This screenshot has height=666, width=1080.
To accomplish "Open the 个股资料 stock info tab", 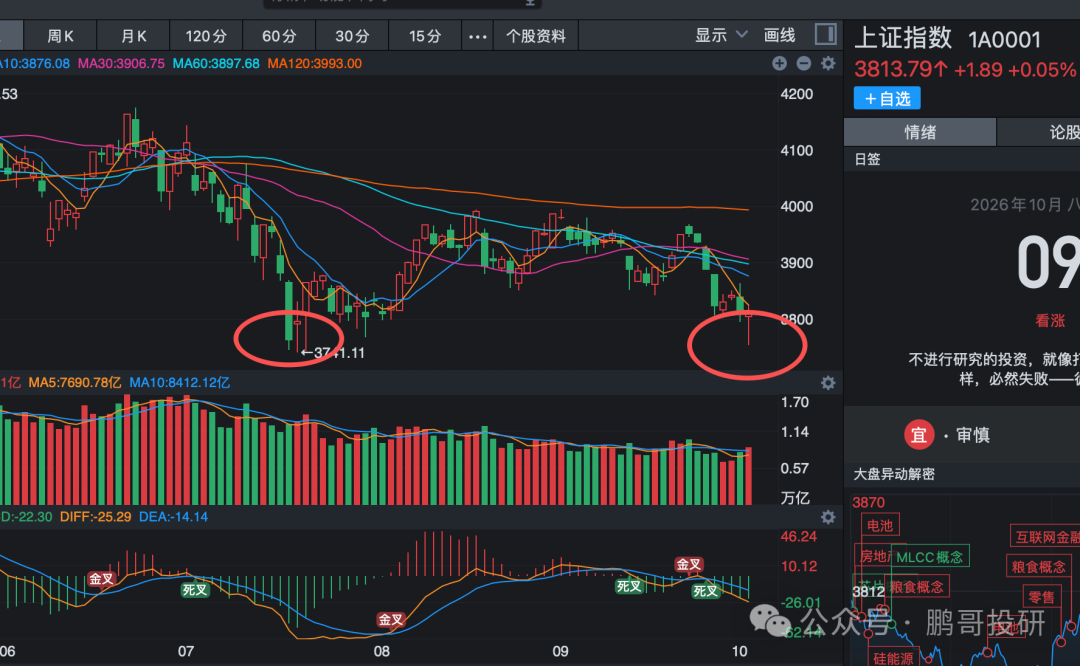I will 536,36.
